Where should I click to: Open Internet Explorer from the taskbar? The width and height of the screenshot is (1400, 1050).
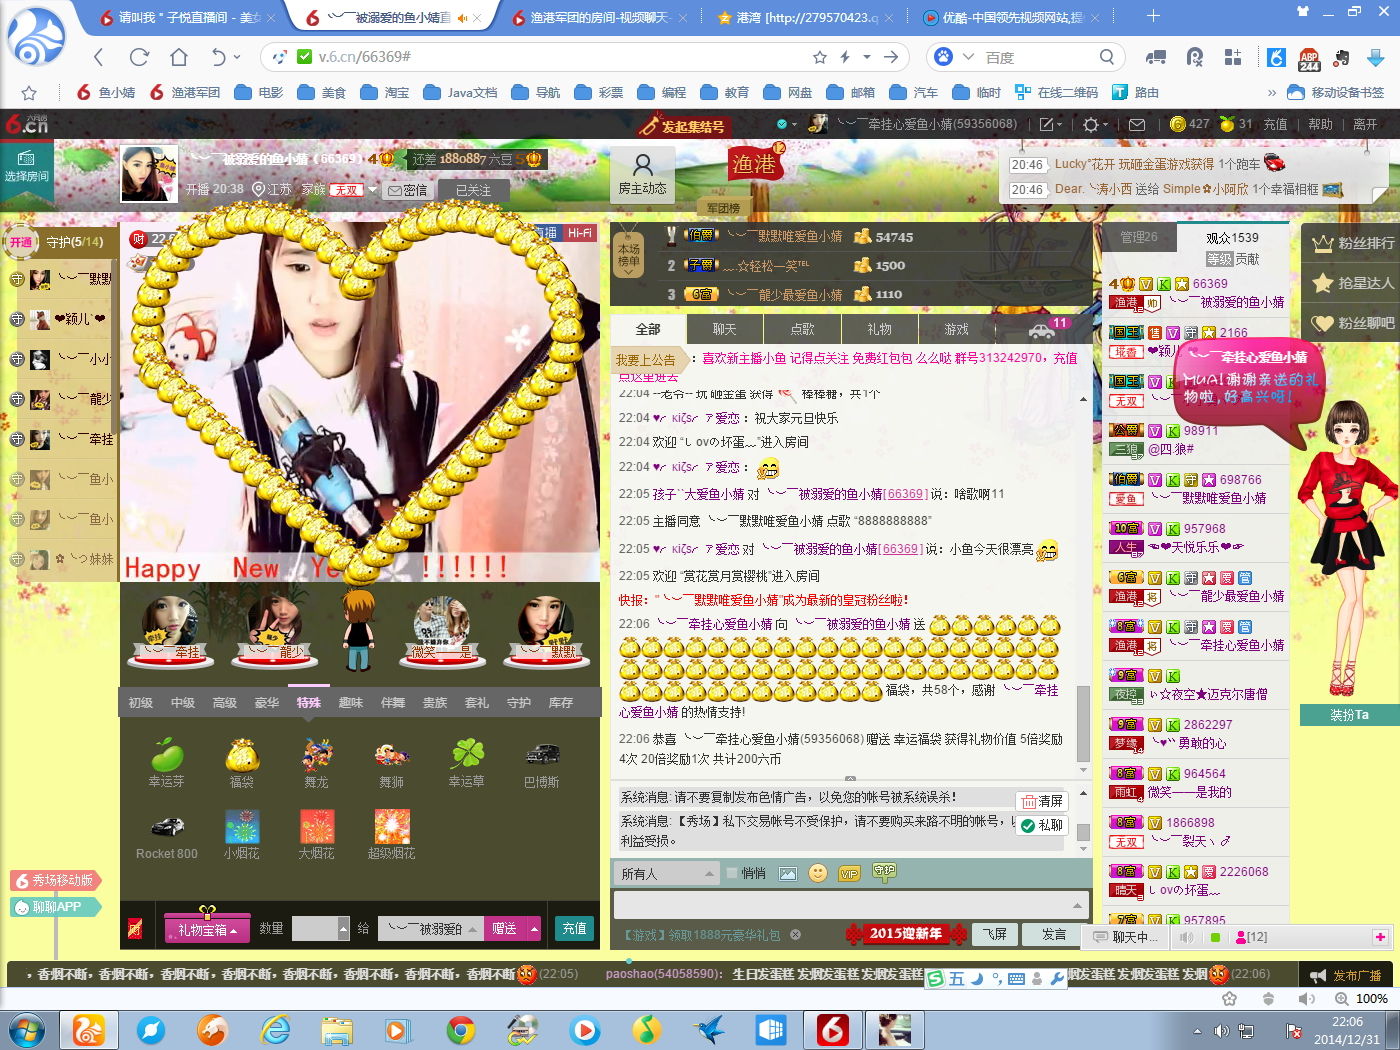pyautogui.click(x=275, y=1029)
